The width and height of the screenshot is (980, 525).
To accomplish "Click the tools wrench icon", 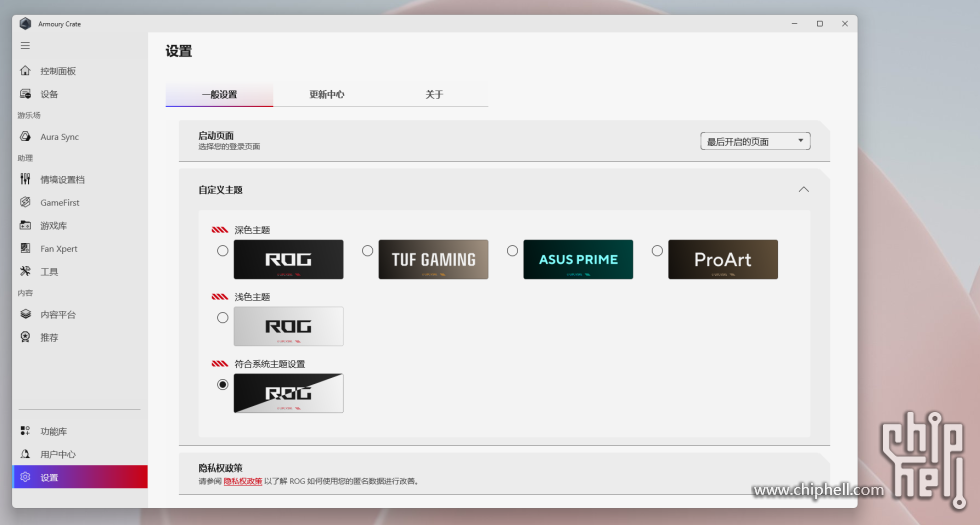I will click(25, 271).
